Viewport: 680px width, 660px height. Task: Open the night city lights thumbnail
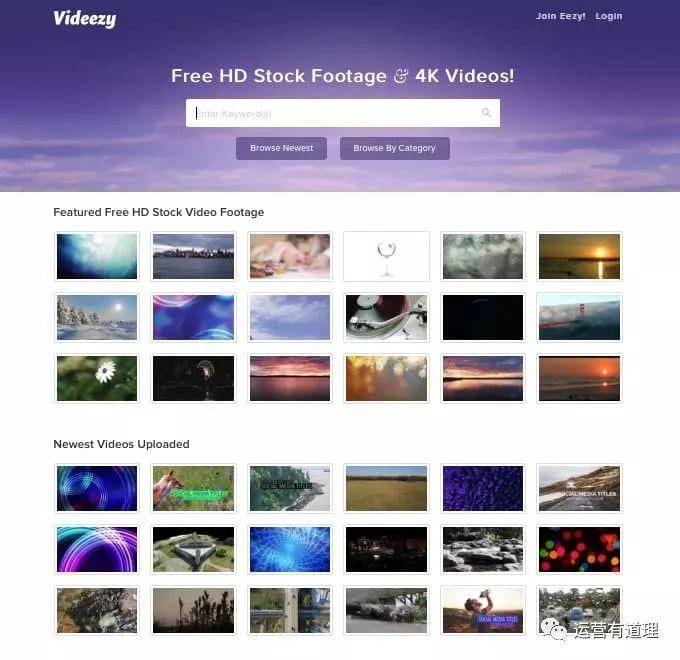pyautogui.click(x=386, y=549)
